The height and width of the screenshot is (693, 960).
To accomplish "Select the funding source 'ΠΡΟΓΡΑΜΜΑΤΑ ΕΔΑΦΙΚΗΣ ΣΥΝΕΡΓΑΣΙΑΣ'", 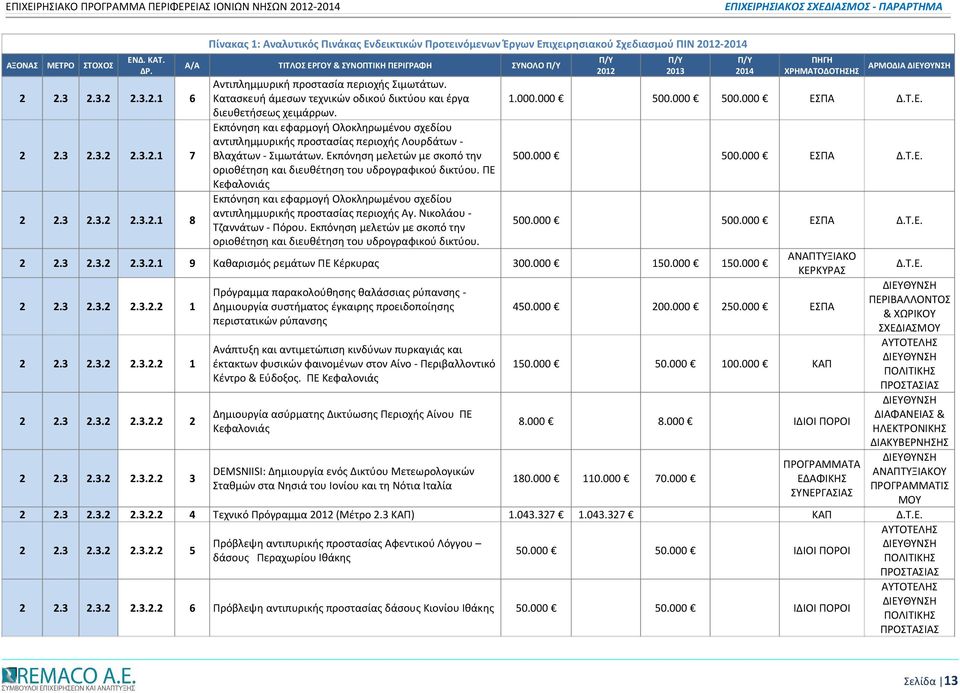I will tap(822, 479).
